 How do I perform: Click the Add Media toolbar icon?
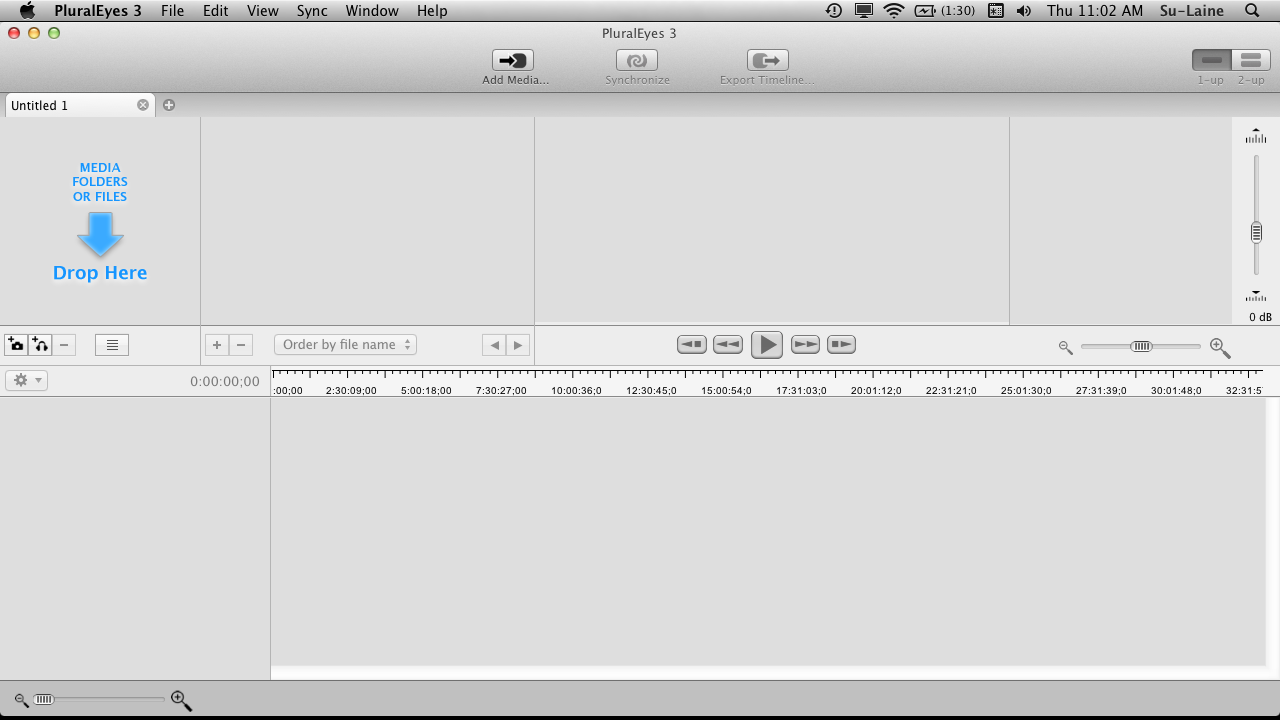click(513, 61)
